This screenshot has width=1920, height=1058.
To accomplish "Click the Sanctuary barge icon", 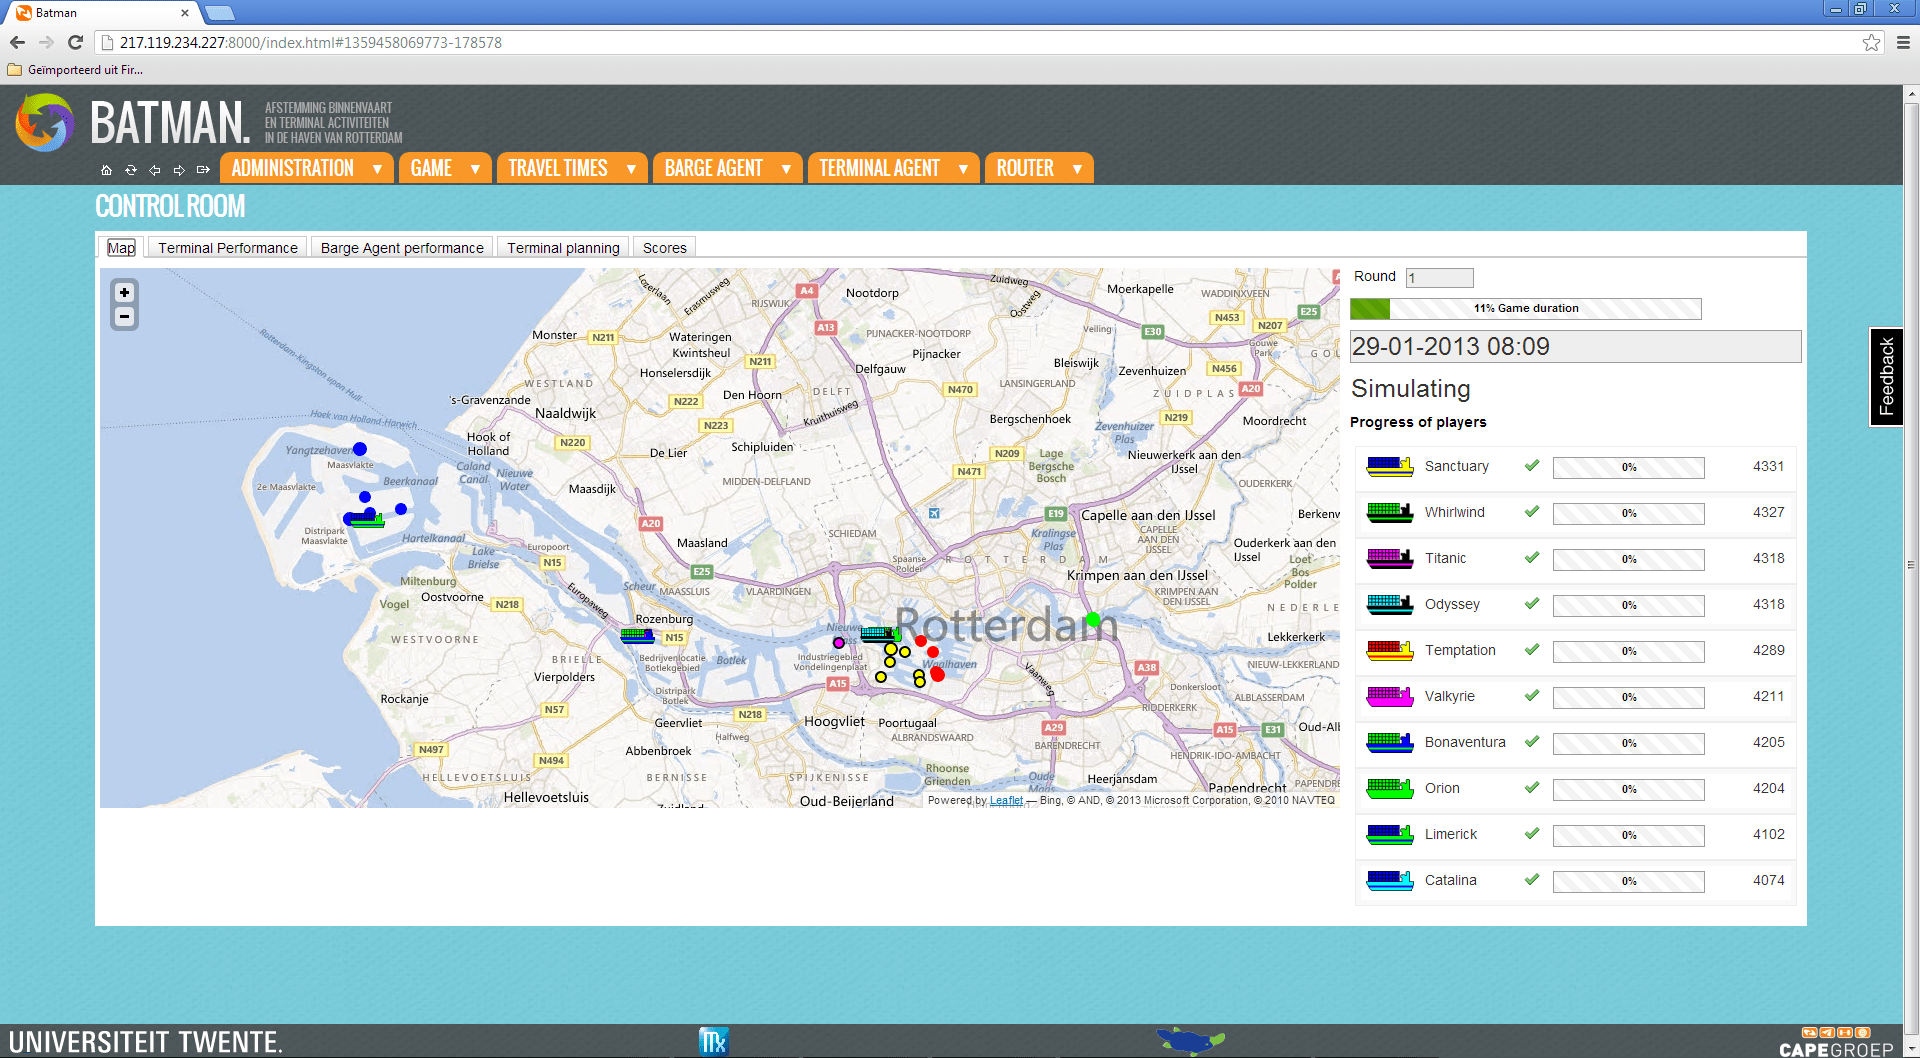I will [1390, 466].
